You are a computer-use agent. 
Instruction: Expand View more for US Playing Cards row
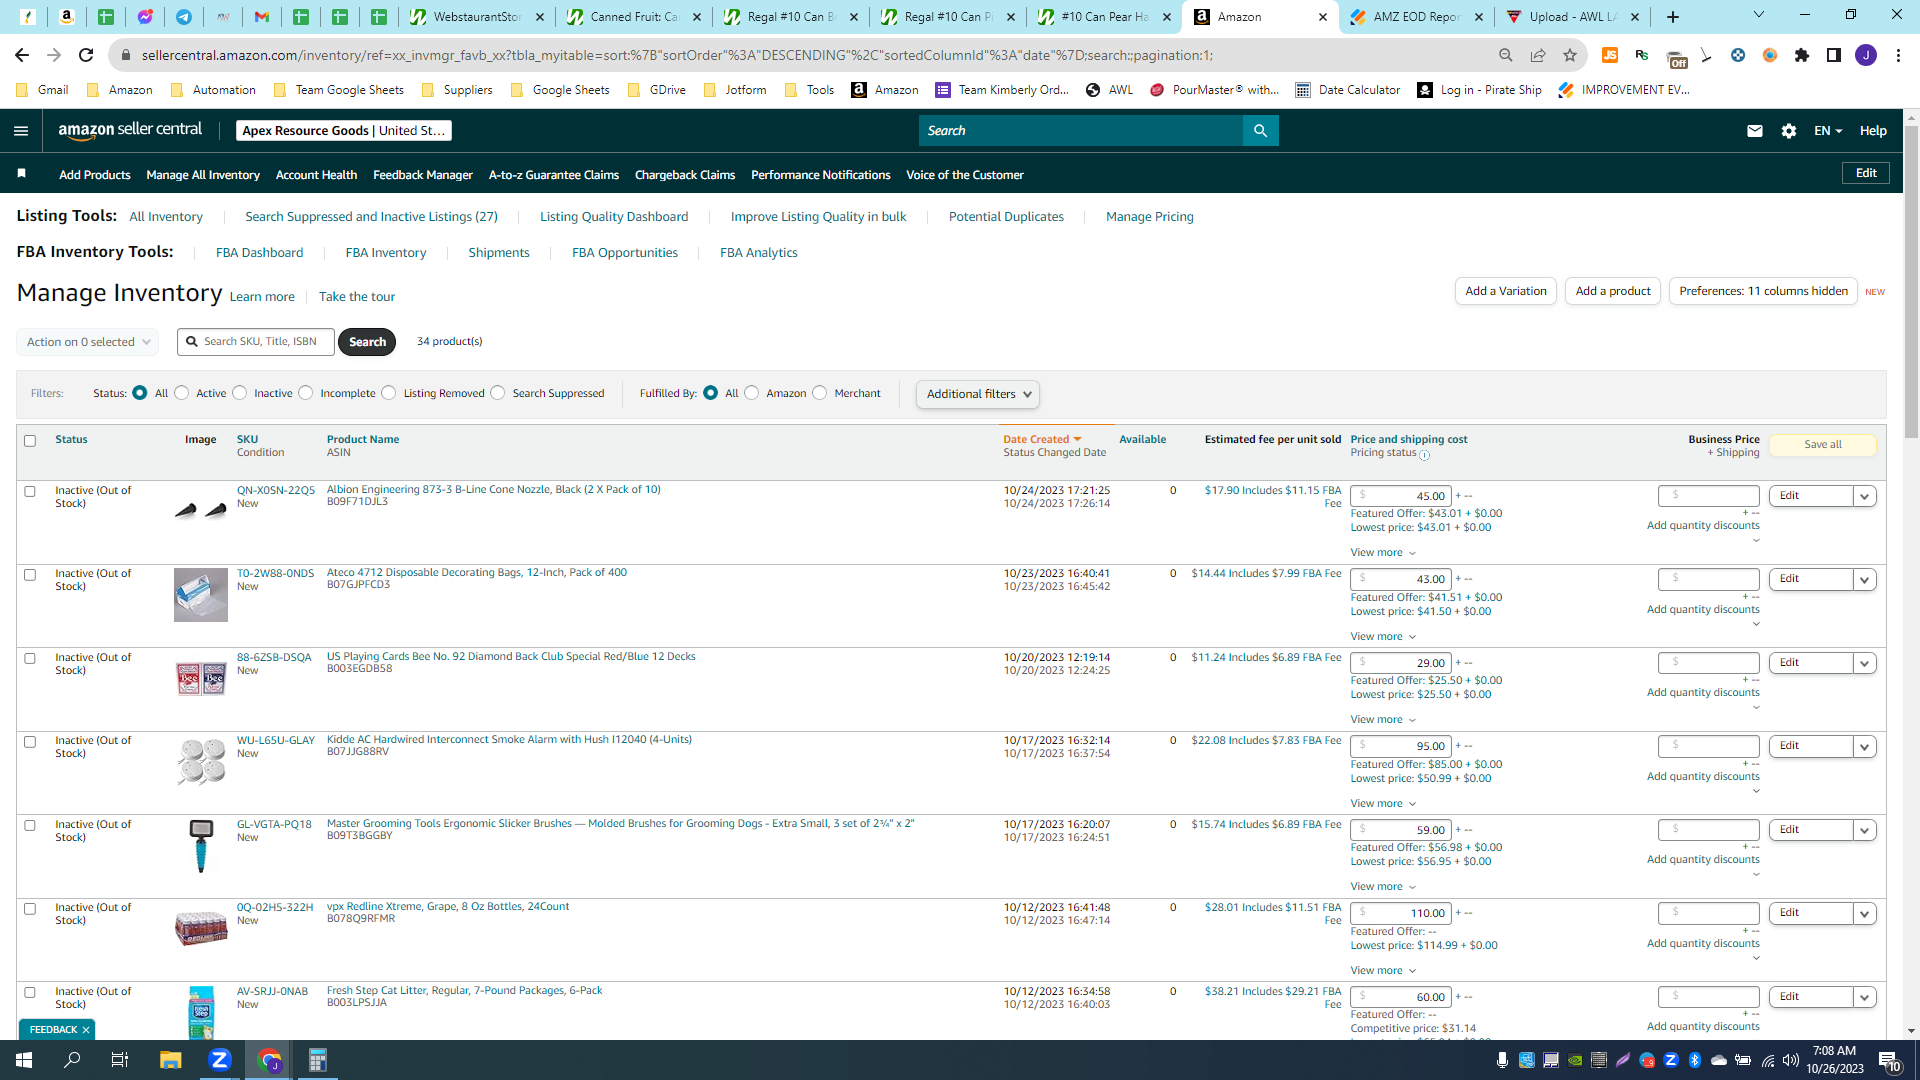pos(1383,720)
